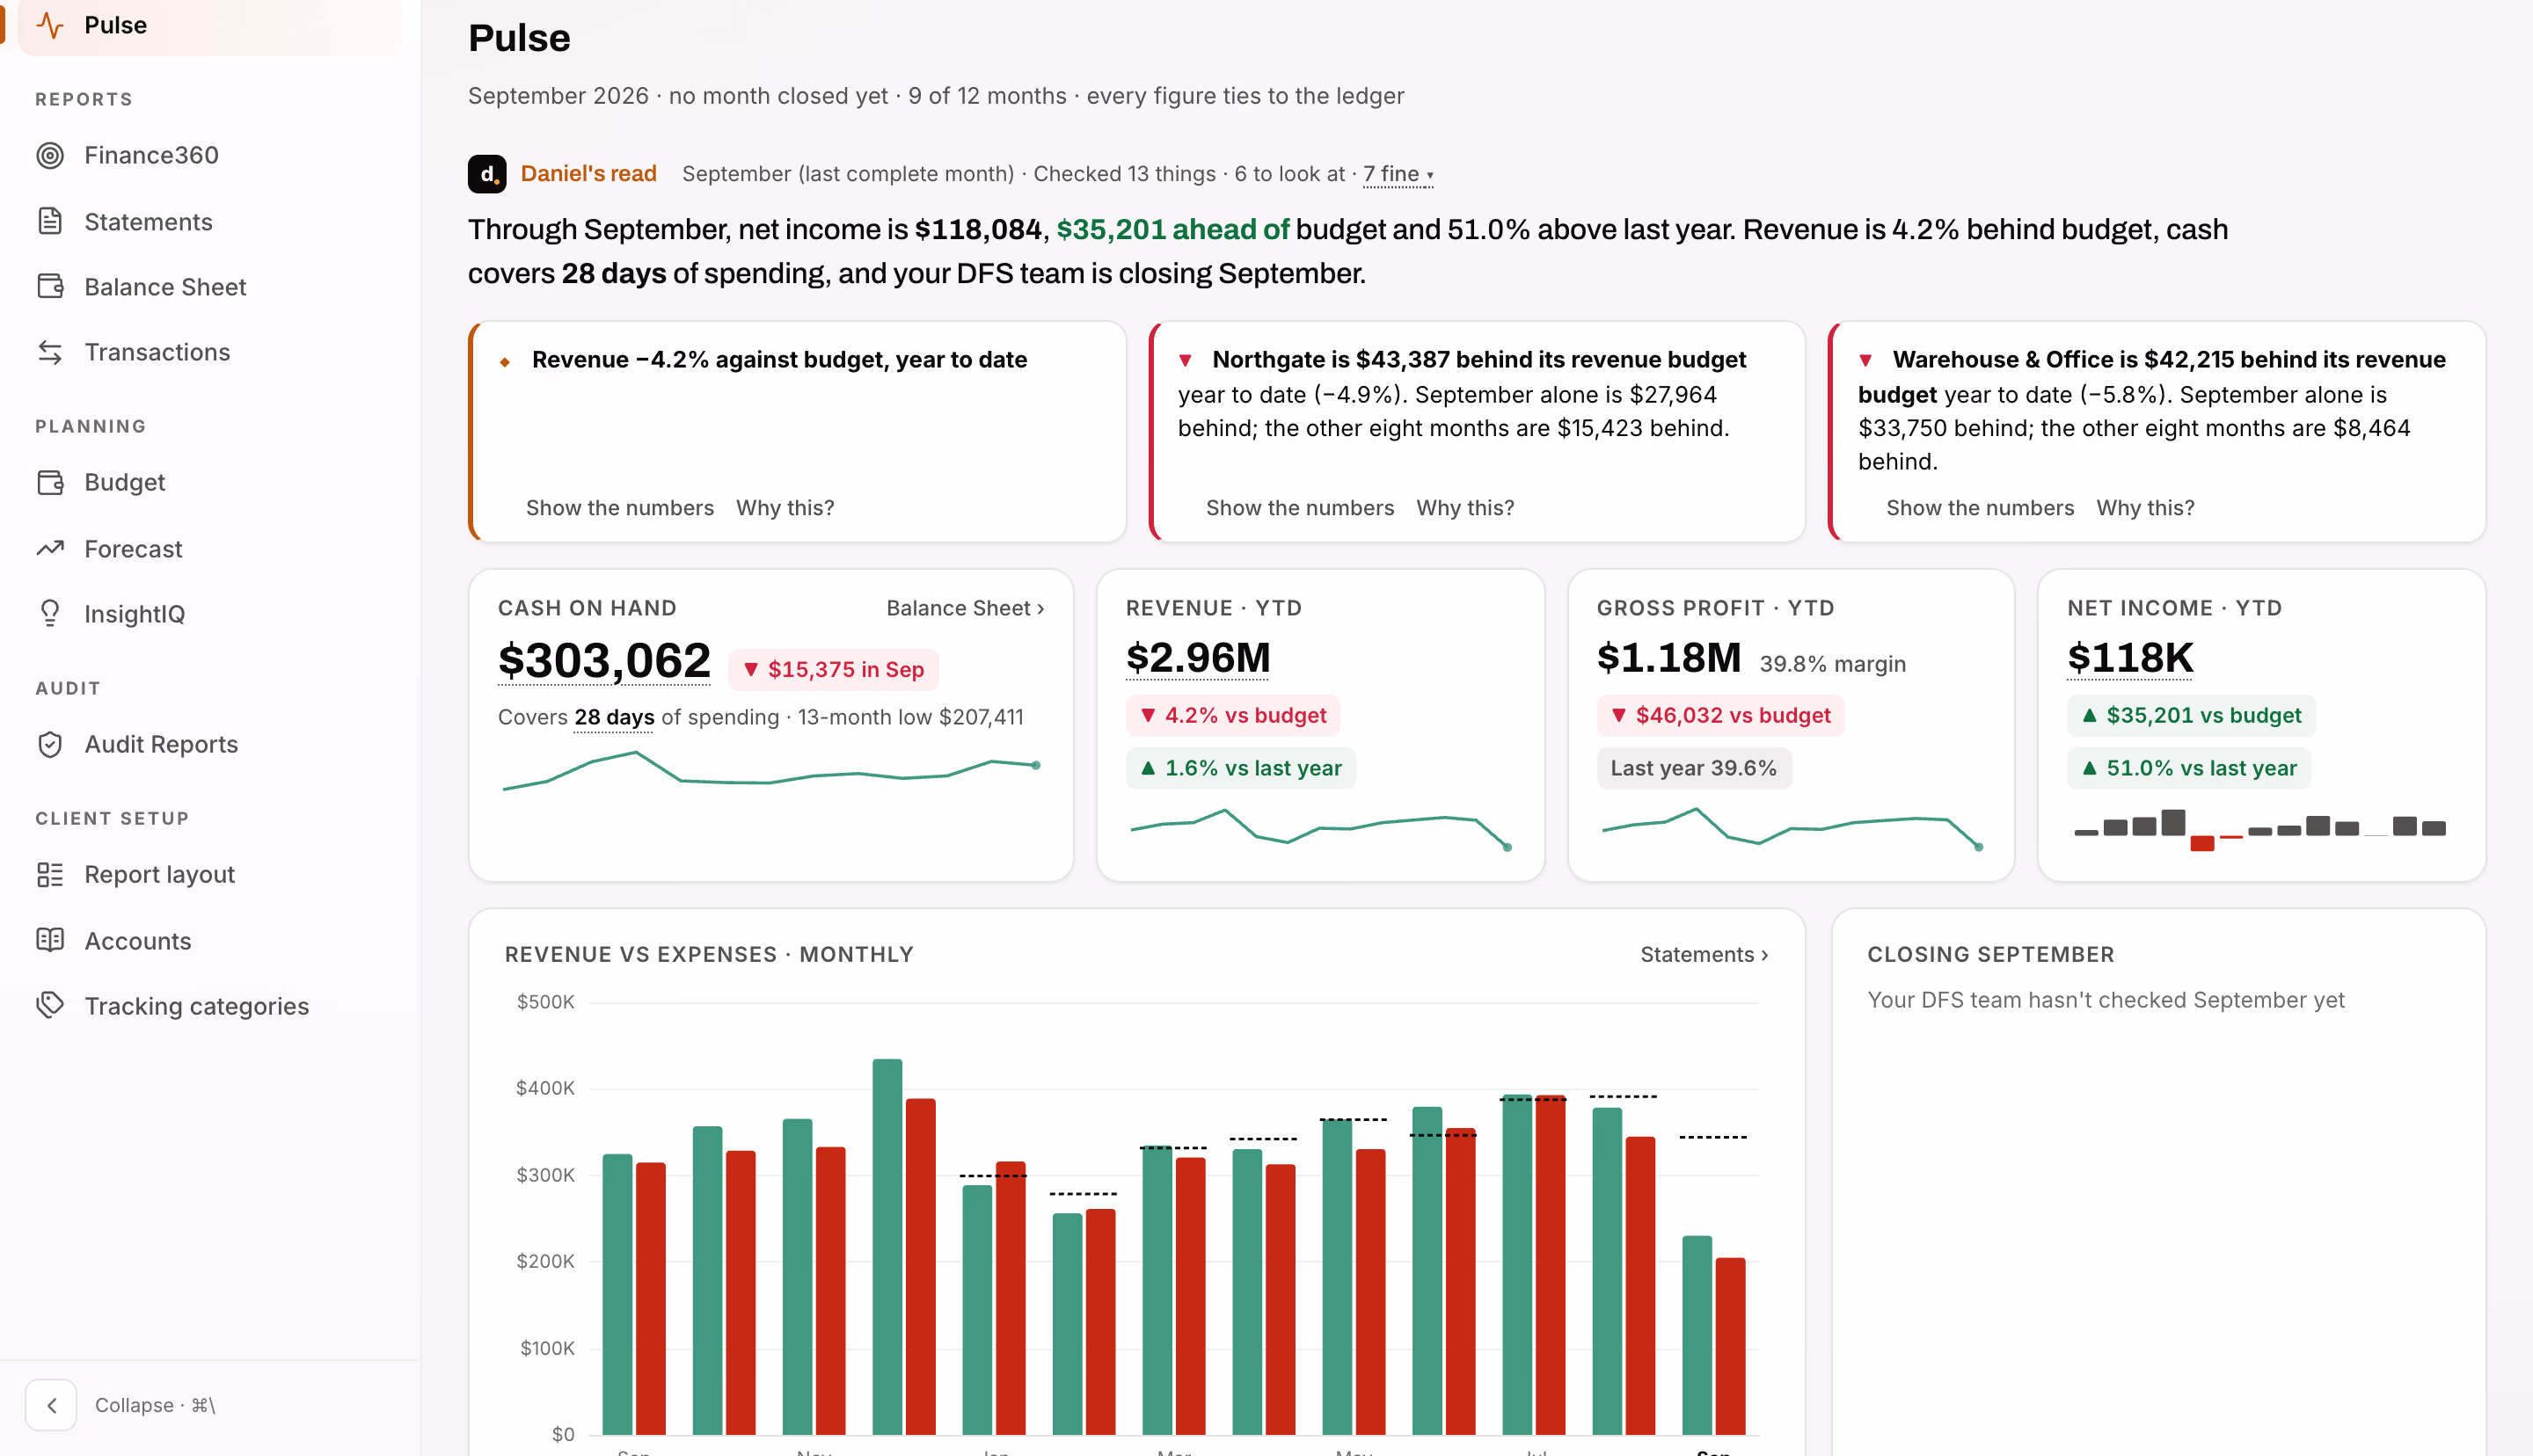Select Audit Reports in sidebar
The image size is (2533, 1456).
tap(210, 744)
